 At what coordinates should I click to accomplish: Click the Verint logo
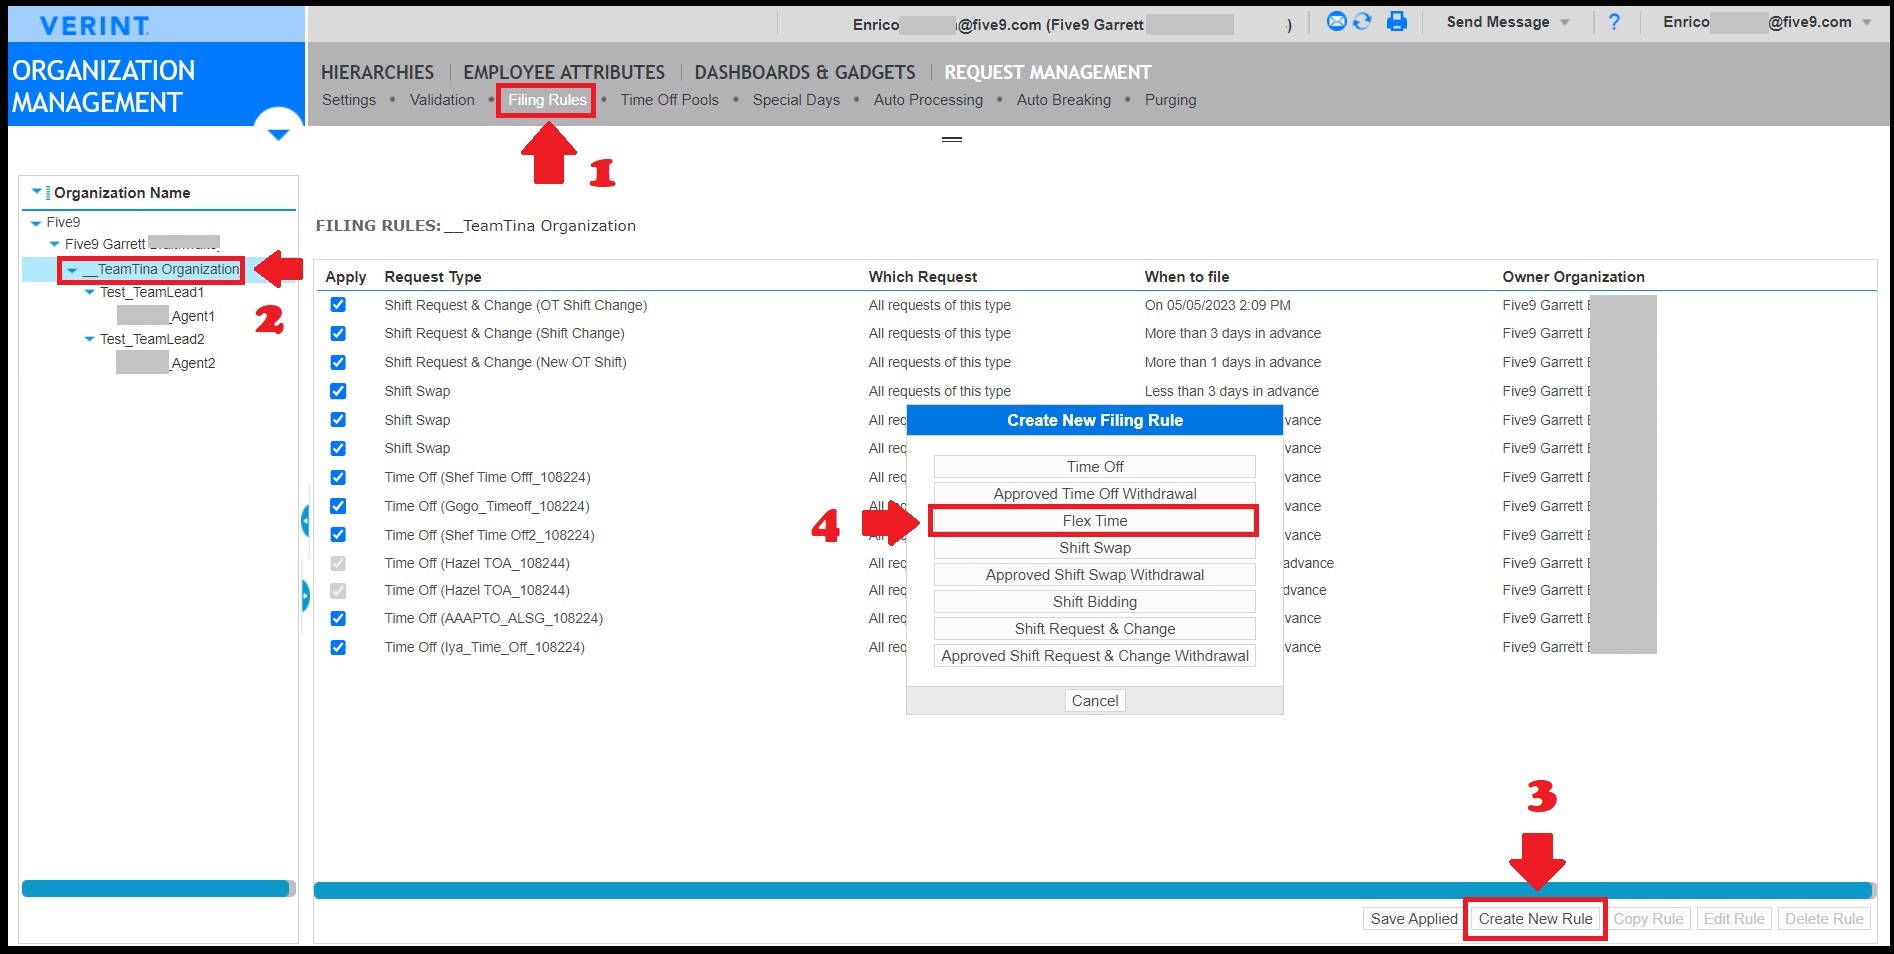(x=95, y=26)
